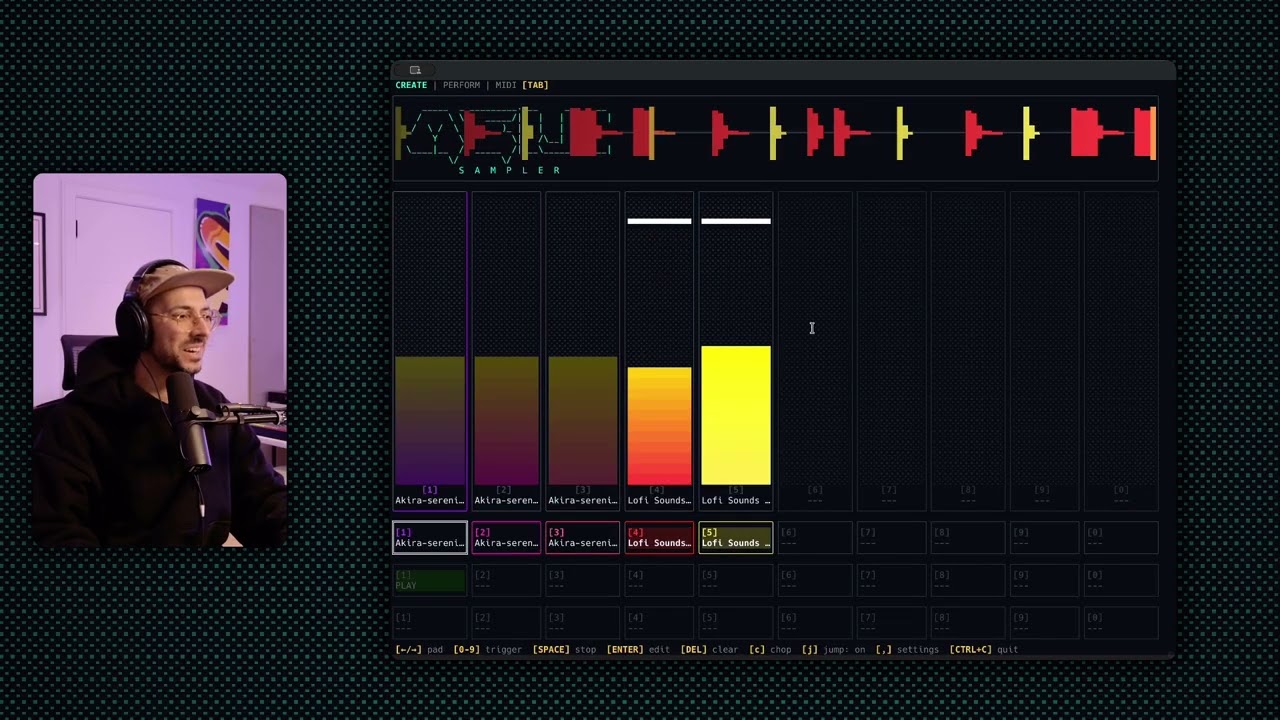
Task: Click the SAMPLER ASCII logo text
Action: pyautogui.click(x=510, y=170)
